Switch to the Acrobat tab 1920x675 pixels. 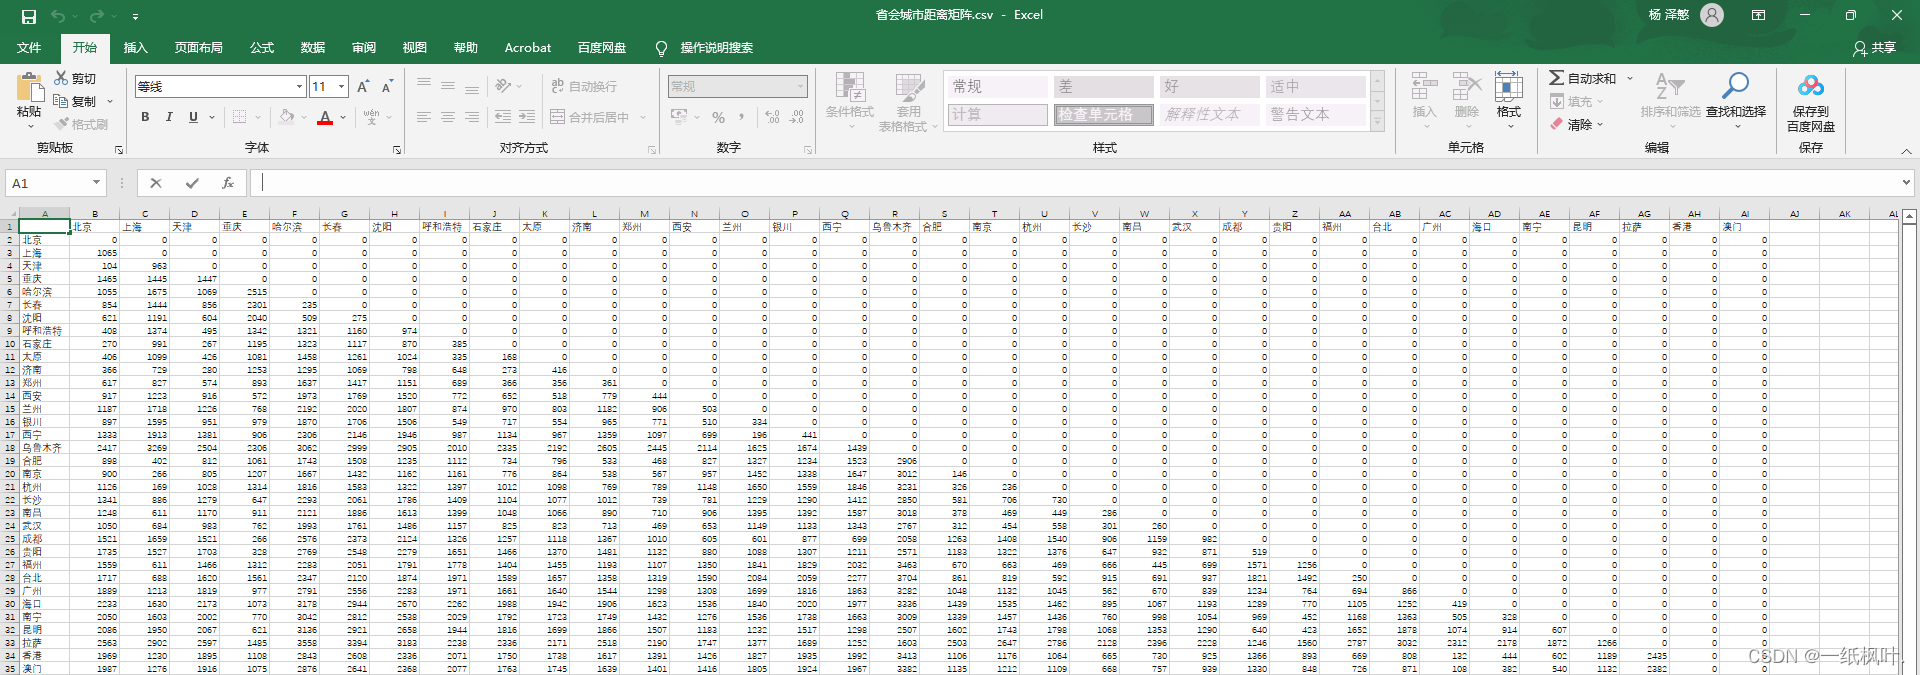tap(528, 47)
